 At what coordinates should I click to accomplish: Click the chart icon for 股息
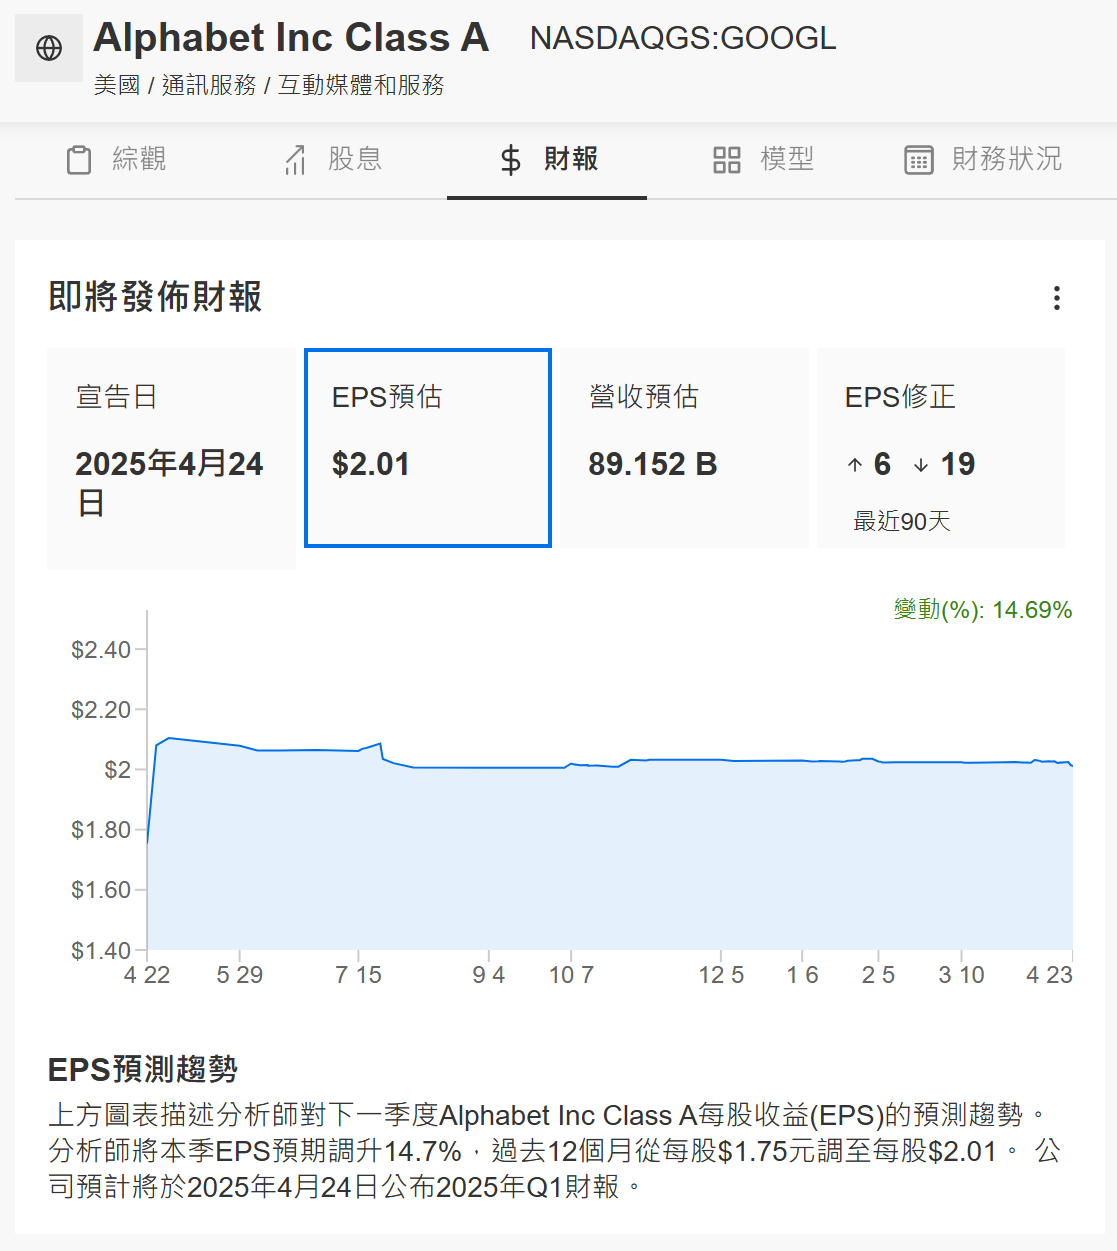pos(295,160)
